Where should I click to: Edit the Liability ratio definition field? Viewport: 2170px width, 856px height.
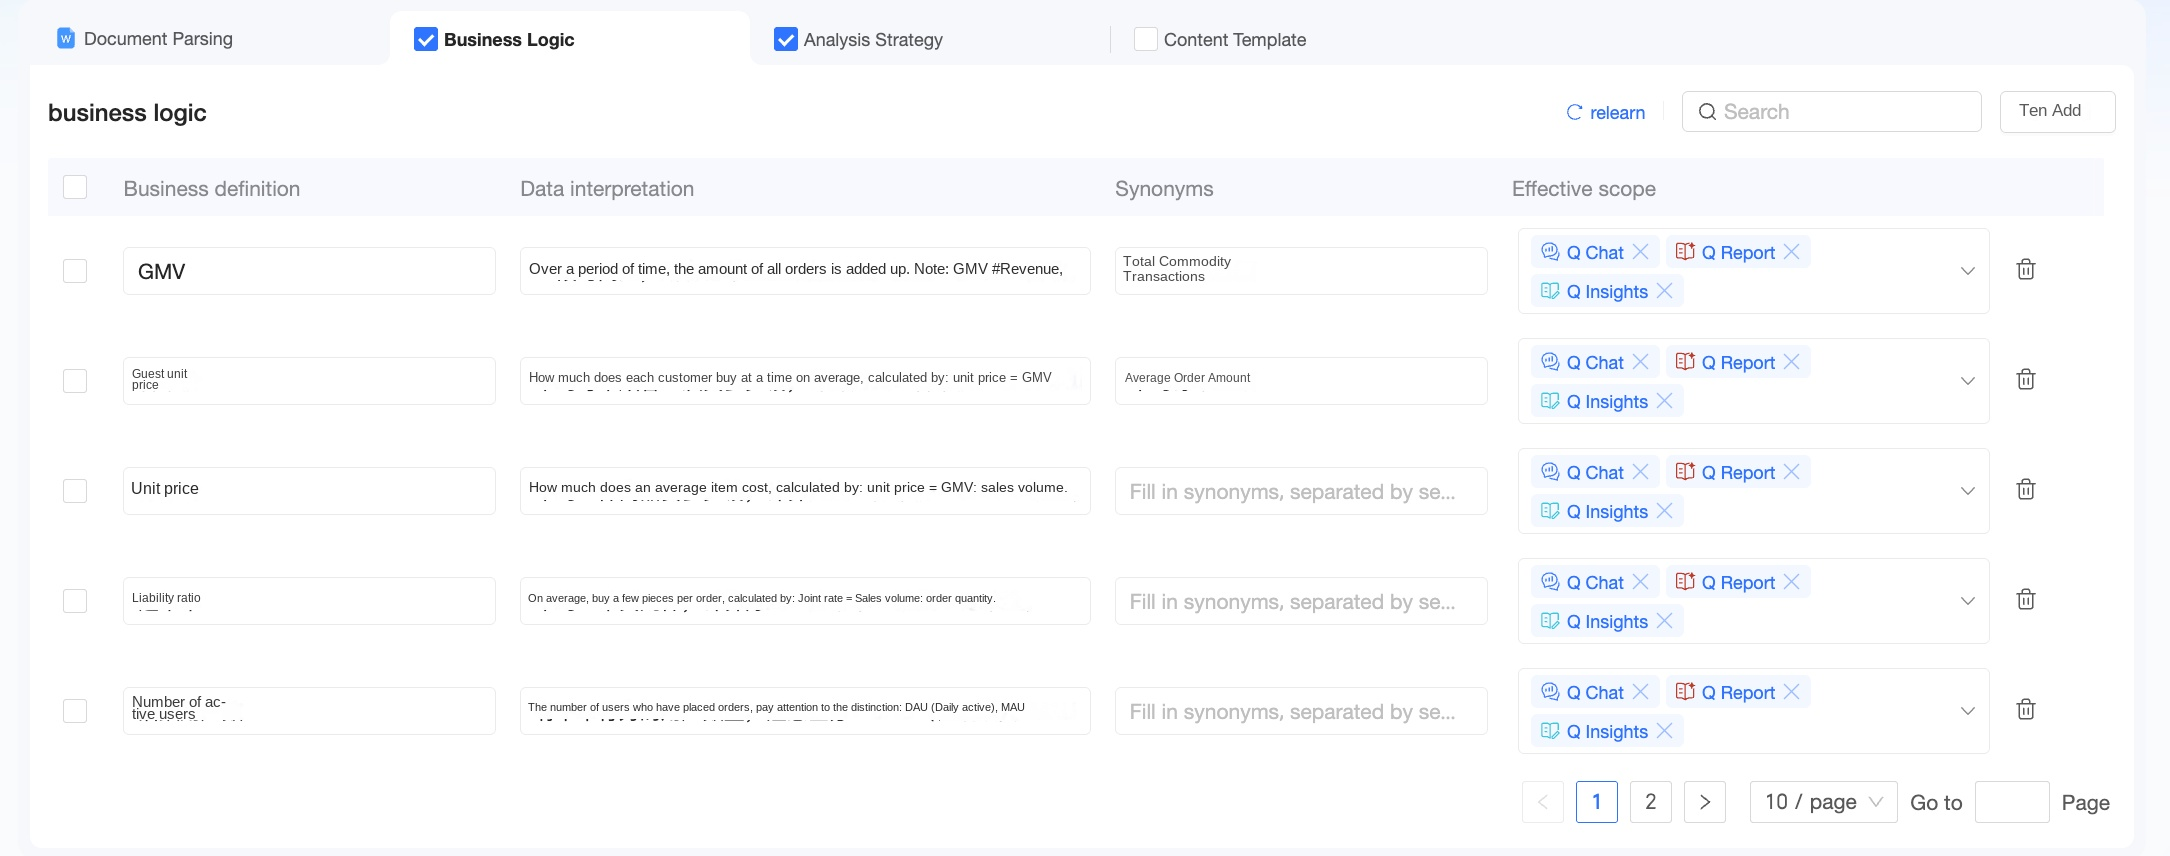coord(309,601)
